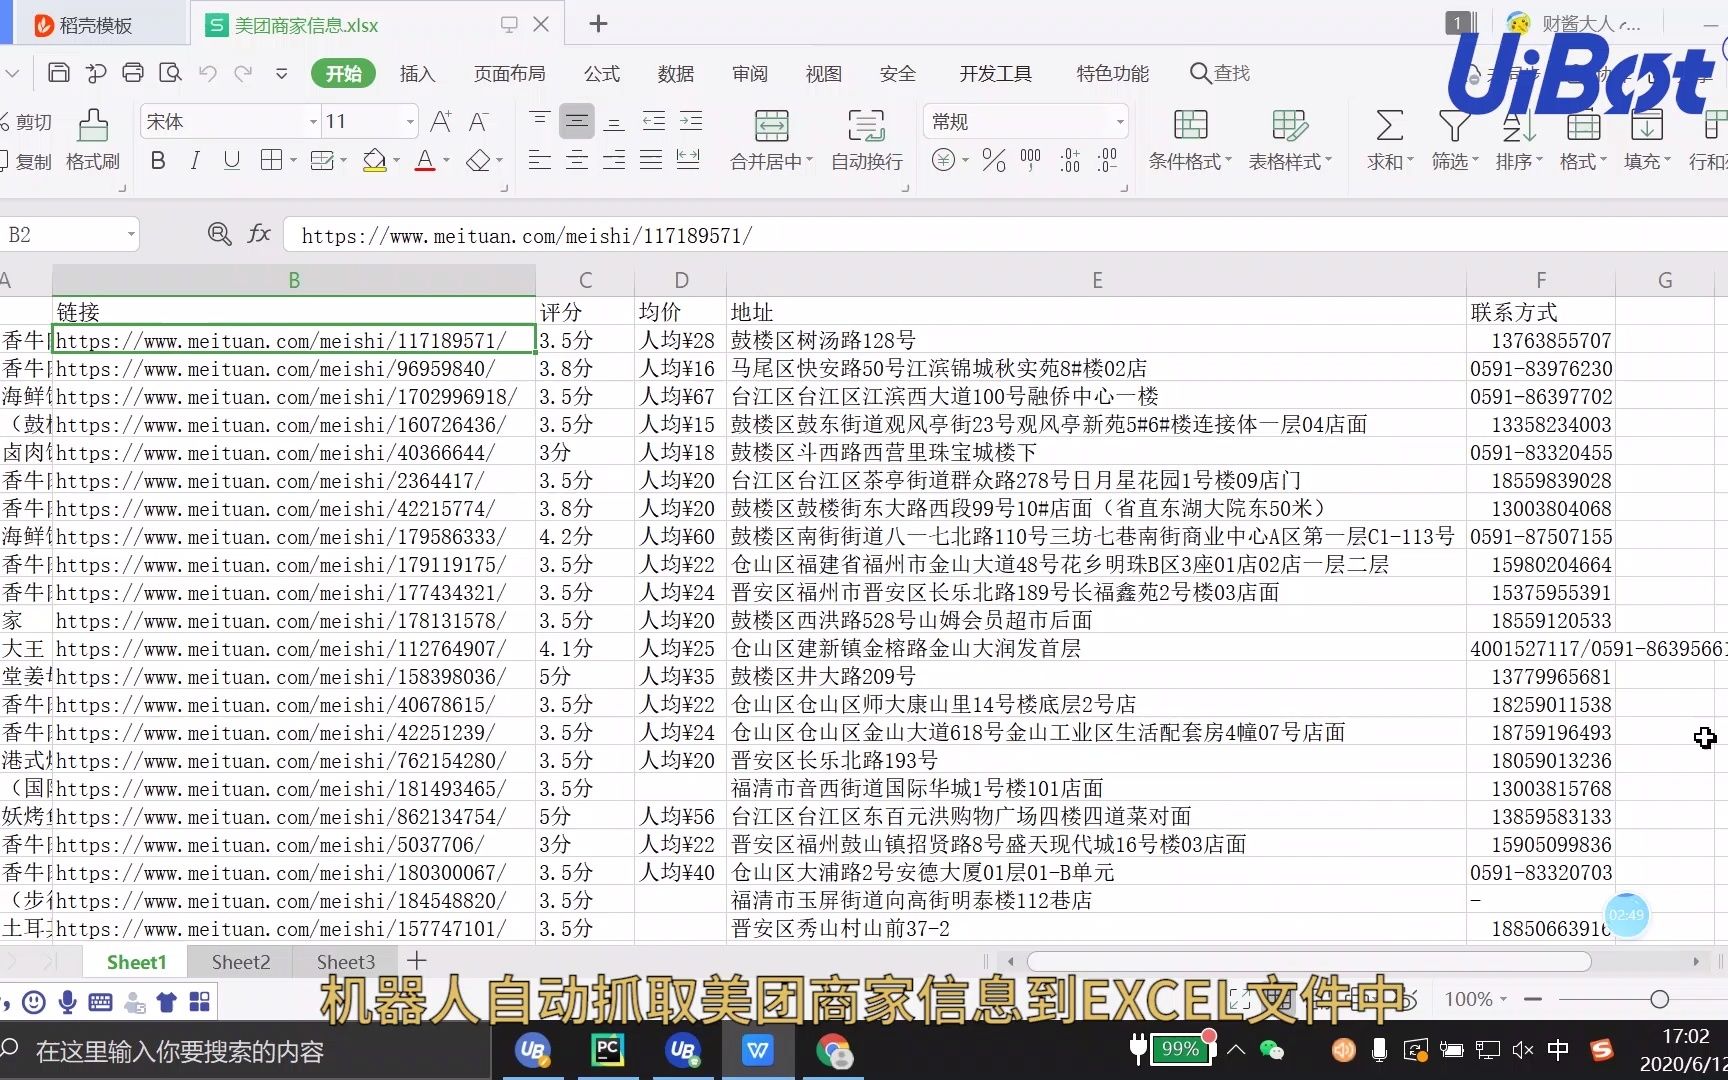Screen dimensions: 1728x1080
Task: Click the percent style icon
Action: [x=993, y=160]
